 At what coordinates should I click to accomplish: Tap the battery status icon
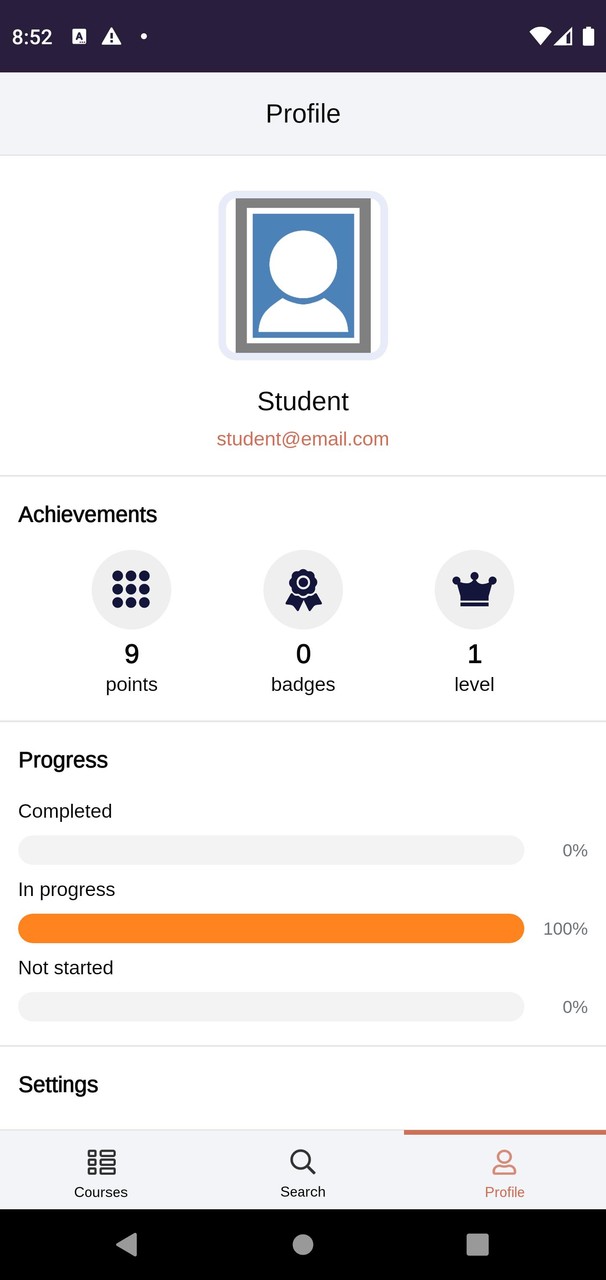coord(588,37)
